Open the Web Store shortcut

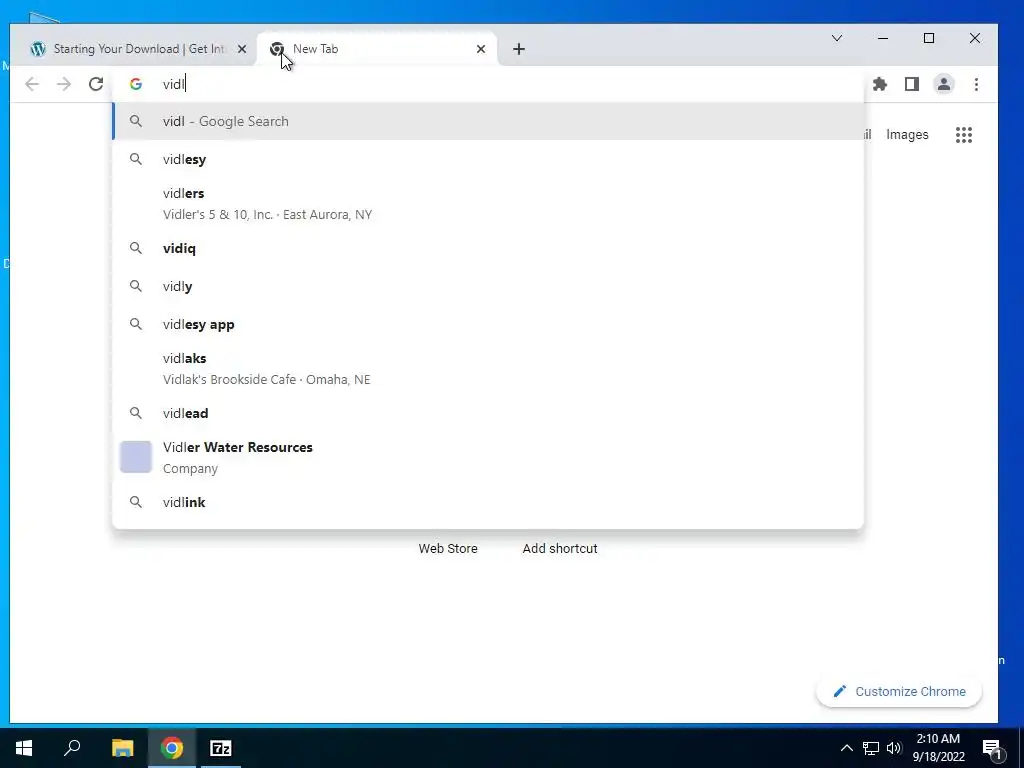(448, 549)
